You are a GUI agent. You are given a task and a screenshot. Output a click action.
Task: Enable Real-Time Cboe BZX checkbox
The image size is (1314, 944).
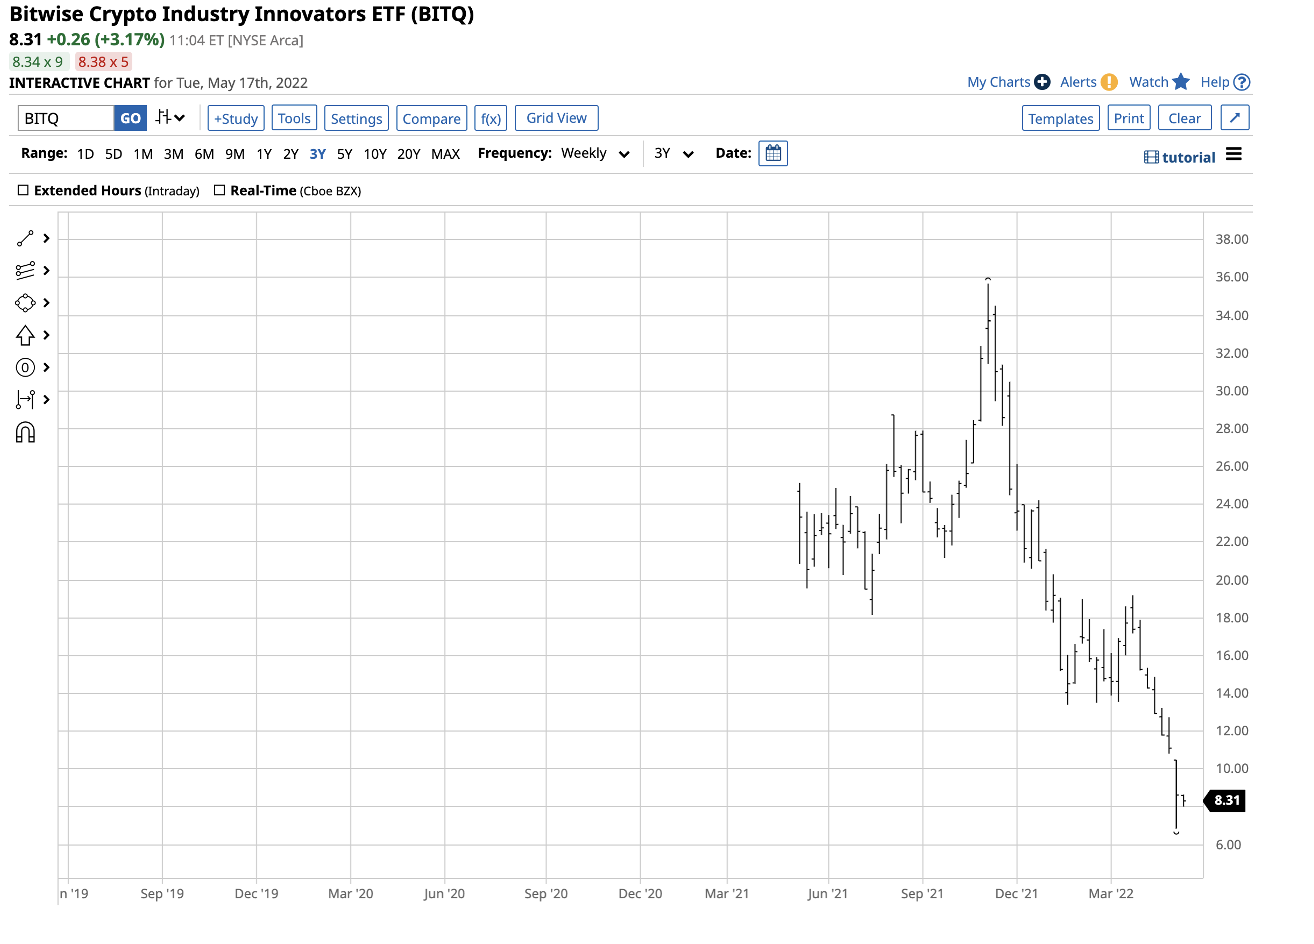point(219,190)
